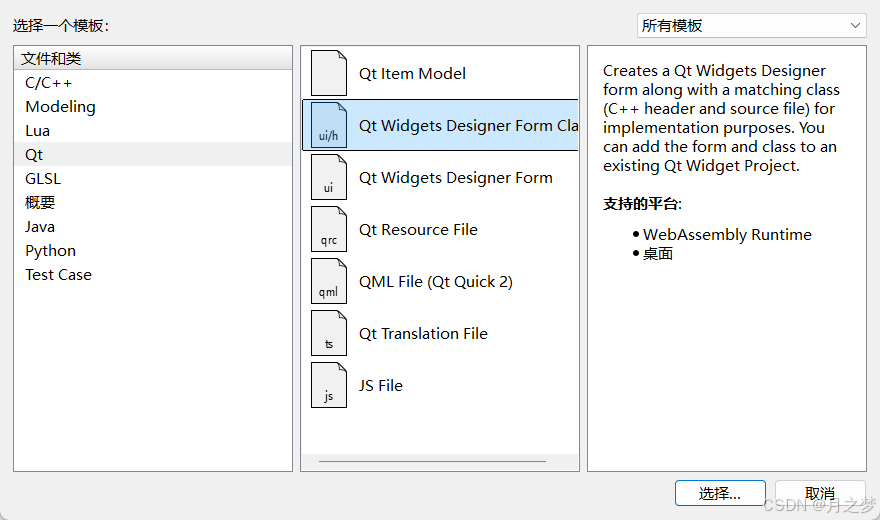Image resolution: width=880 pixels, height=520 pixels.
Task: Choose Qt Widgets Designer Form Class label
Action: (469, 126)
